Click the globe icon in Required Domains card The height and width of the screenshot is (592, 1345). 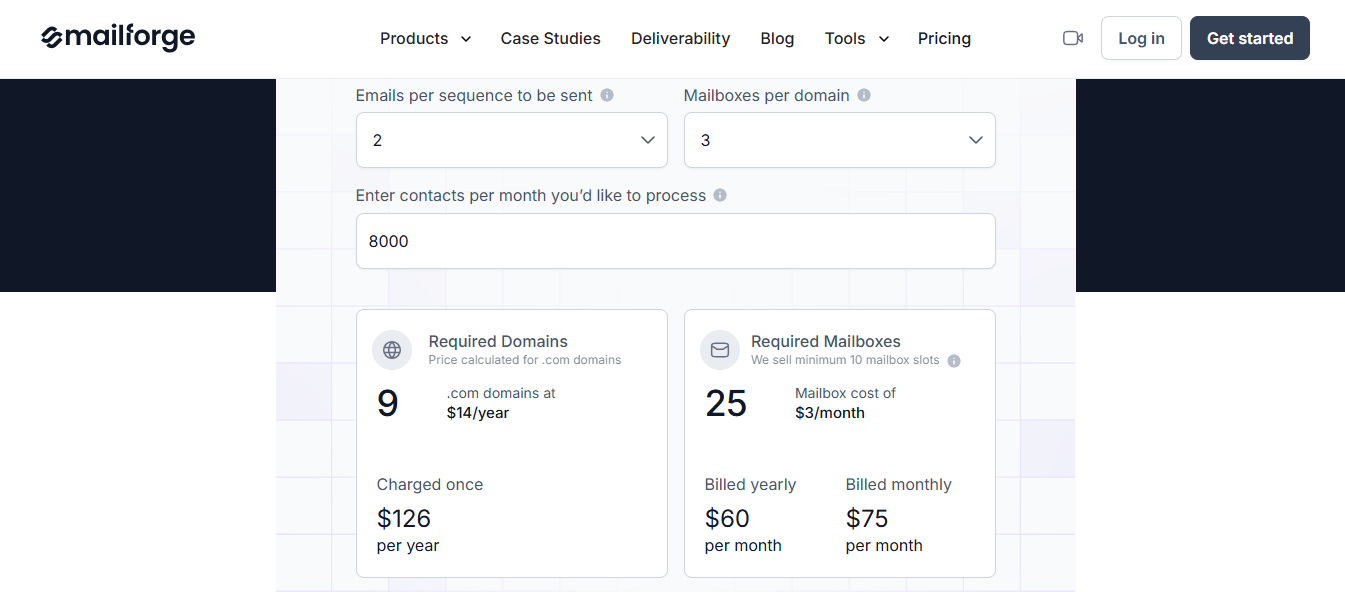[392, 350]
